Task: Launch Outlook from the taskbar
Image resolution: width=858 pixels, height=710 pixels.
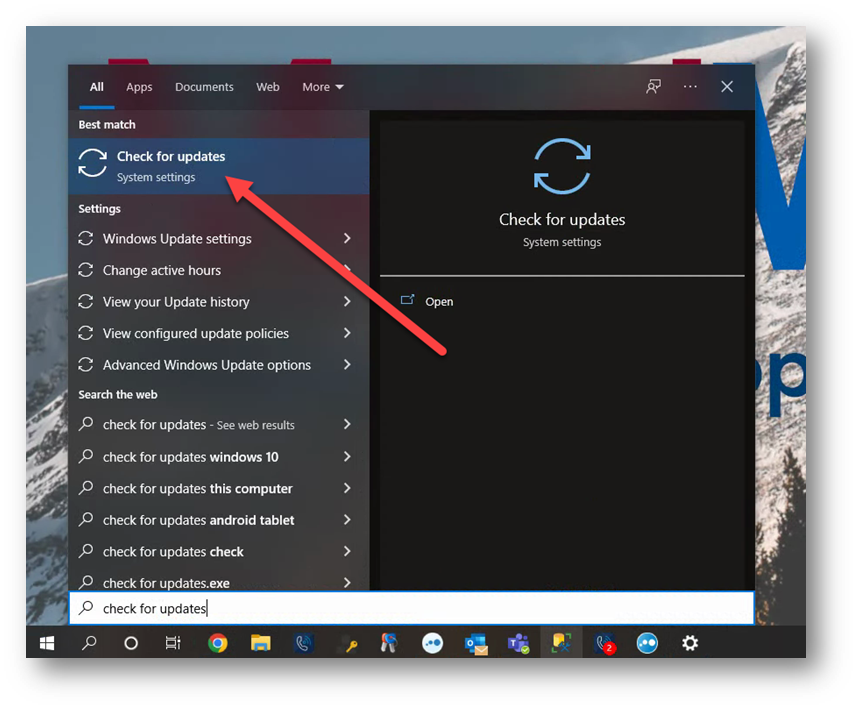Action: pos(475,644)
